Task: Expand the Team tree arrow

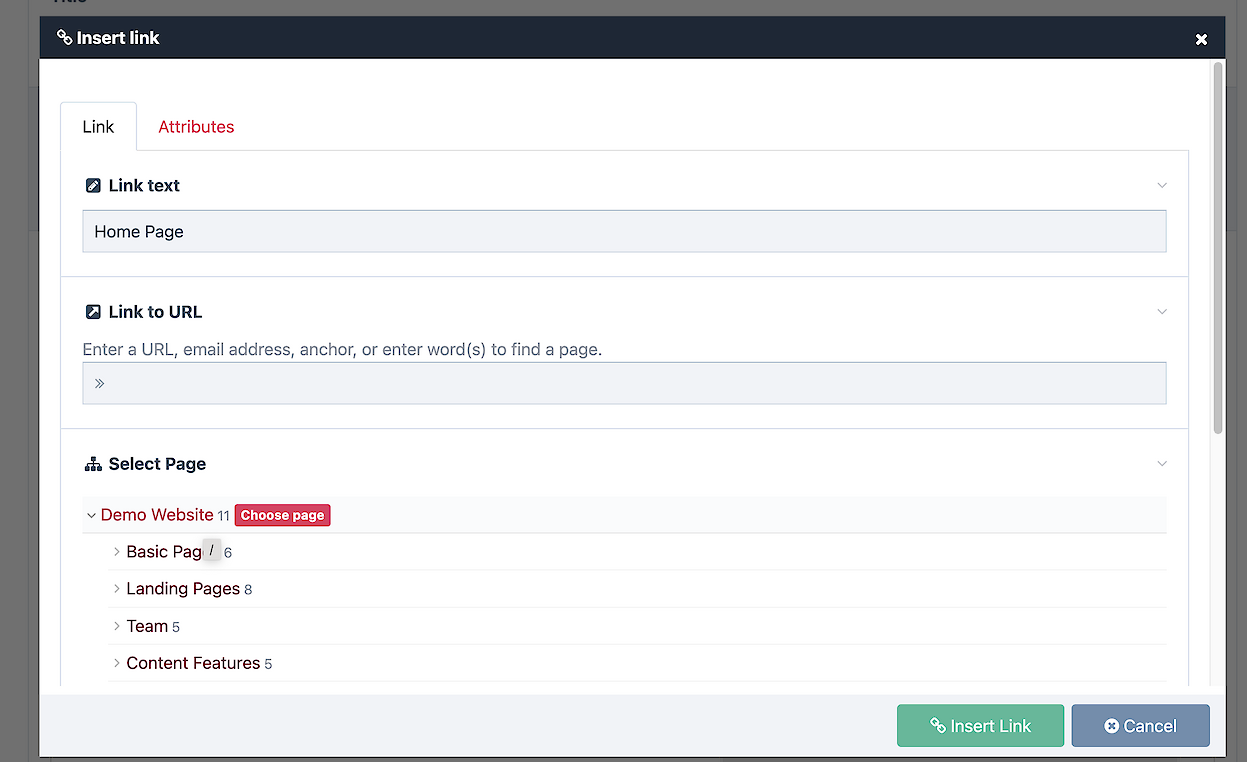Action: pos(117,627)
